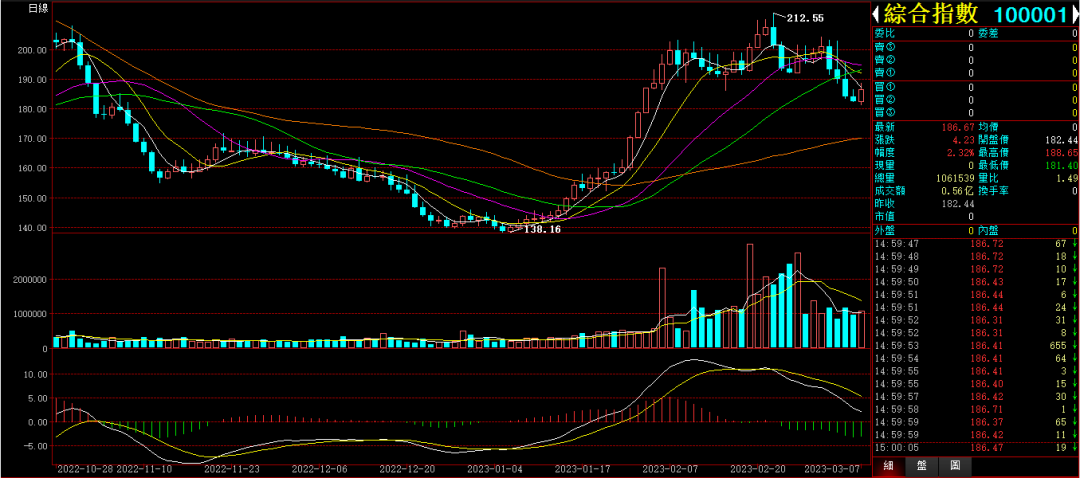Click the 138.16 low price marker
Image resolution: width=1080 pixels, height=478 pixels.
(542, 230)
